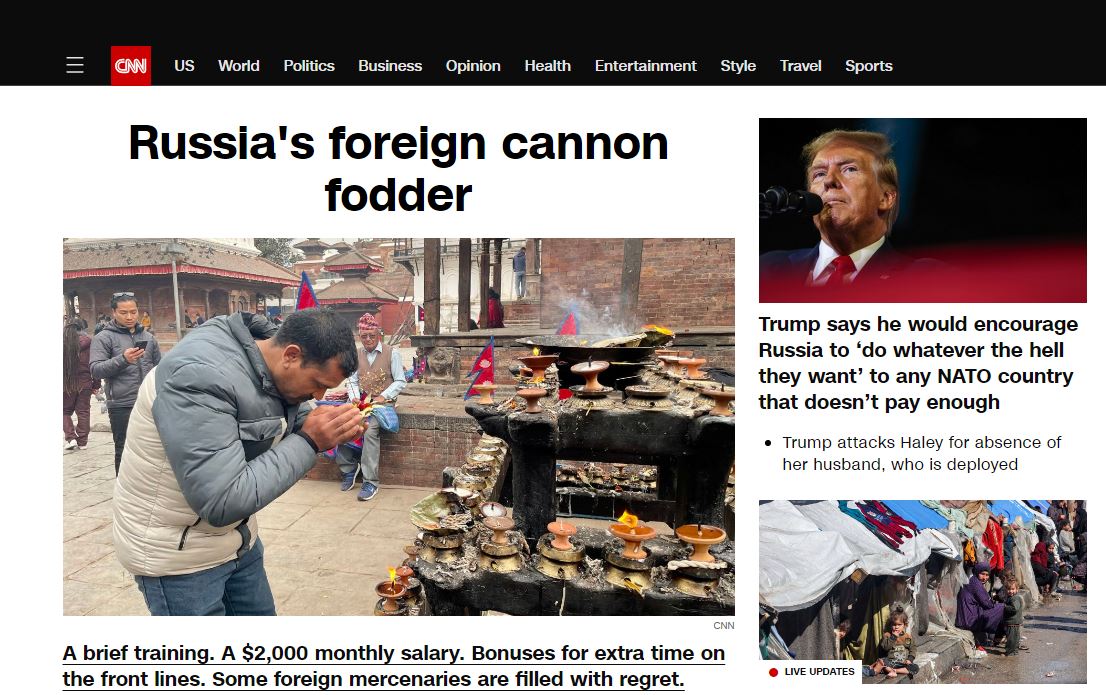Screen dimensions: 1106x695
Task: Click the photo of the man praying
Action: [x=399, y=427]
